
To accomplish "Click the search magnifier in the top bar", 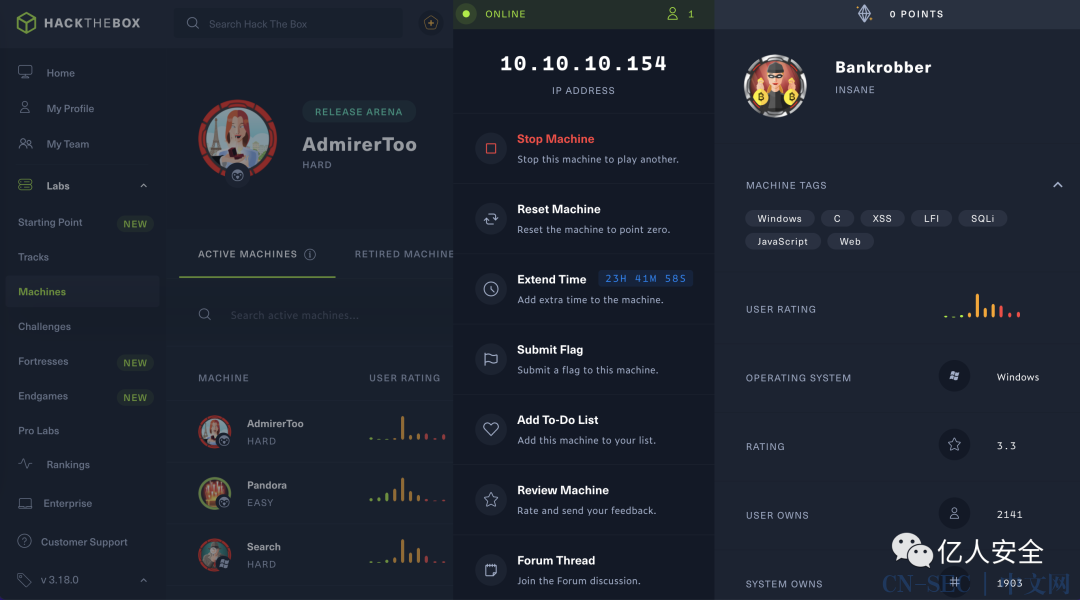I will pos(193,23).
